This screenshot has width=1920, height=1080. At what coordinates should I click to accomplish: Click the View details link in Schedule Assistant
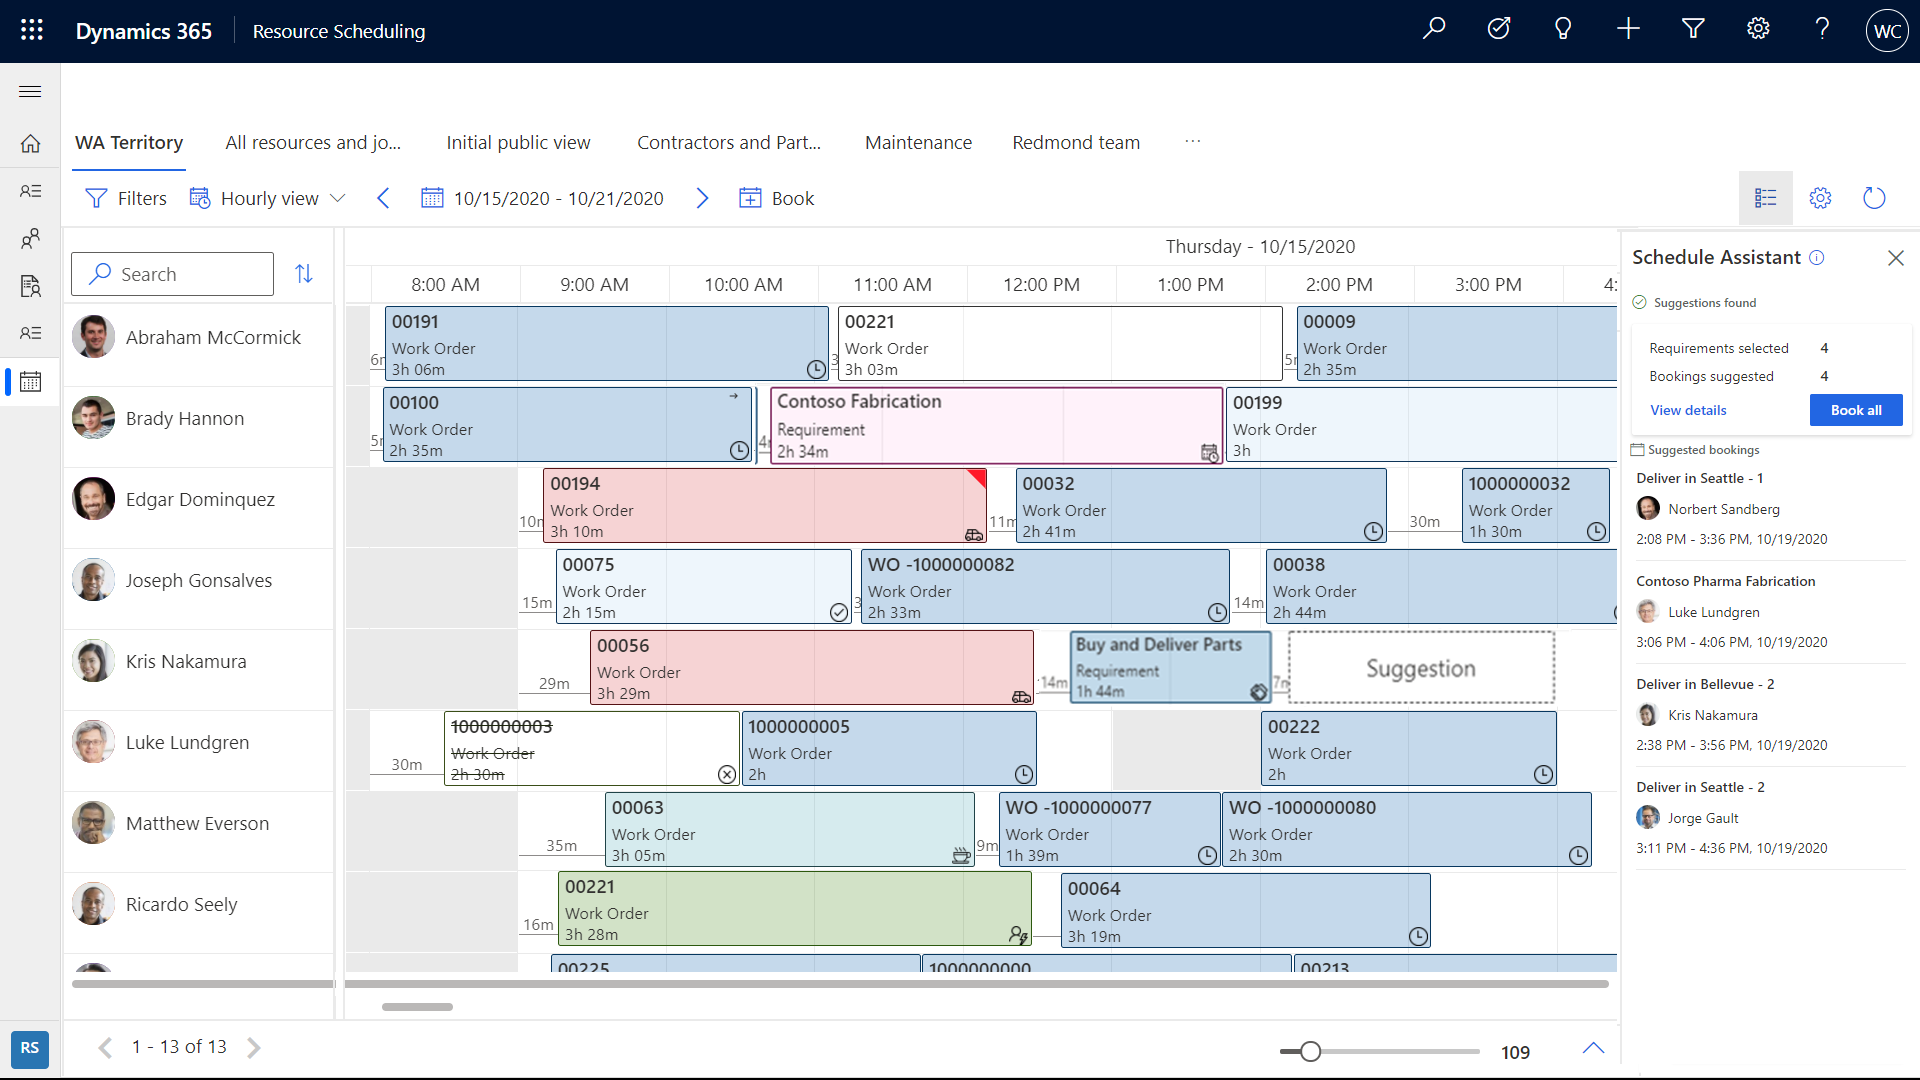1688,410
